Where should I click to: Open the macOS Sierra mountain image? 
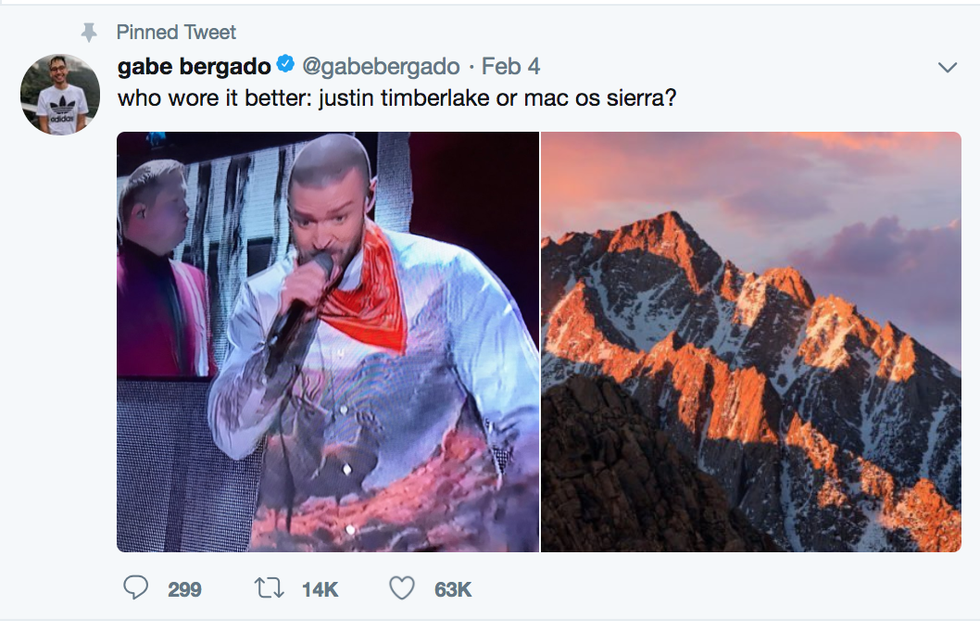(751, 342)
